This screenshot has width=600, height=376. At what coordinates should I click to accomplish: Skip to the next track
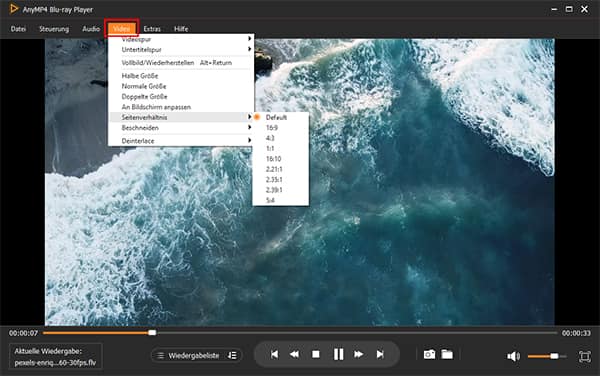pos(380,355)
